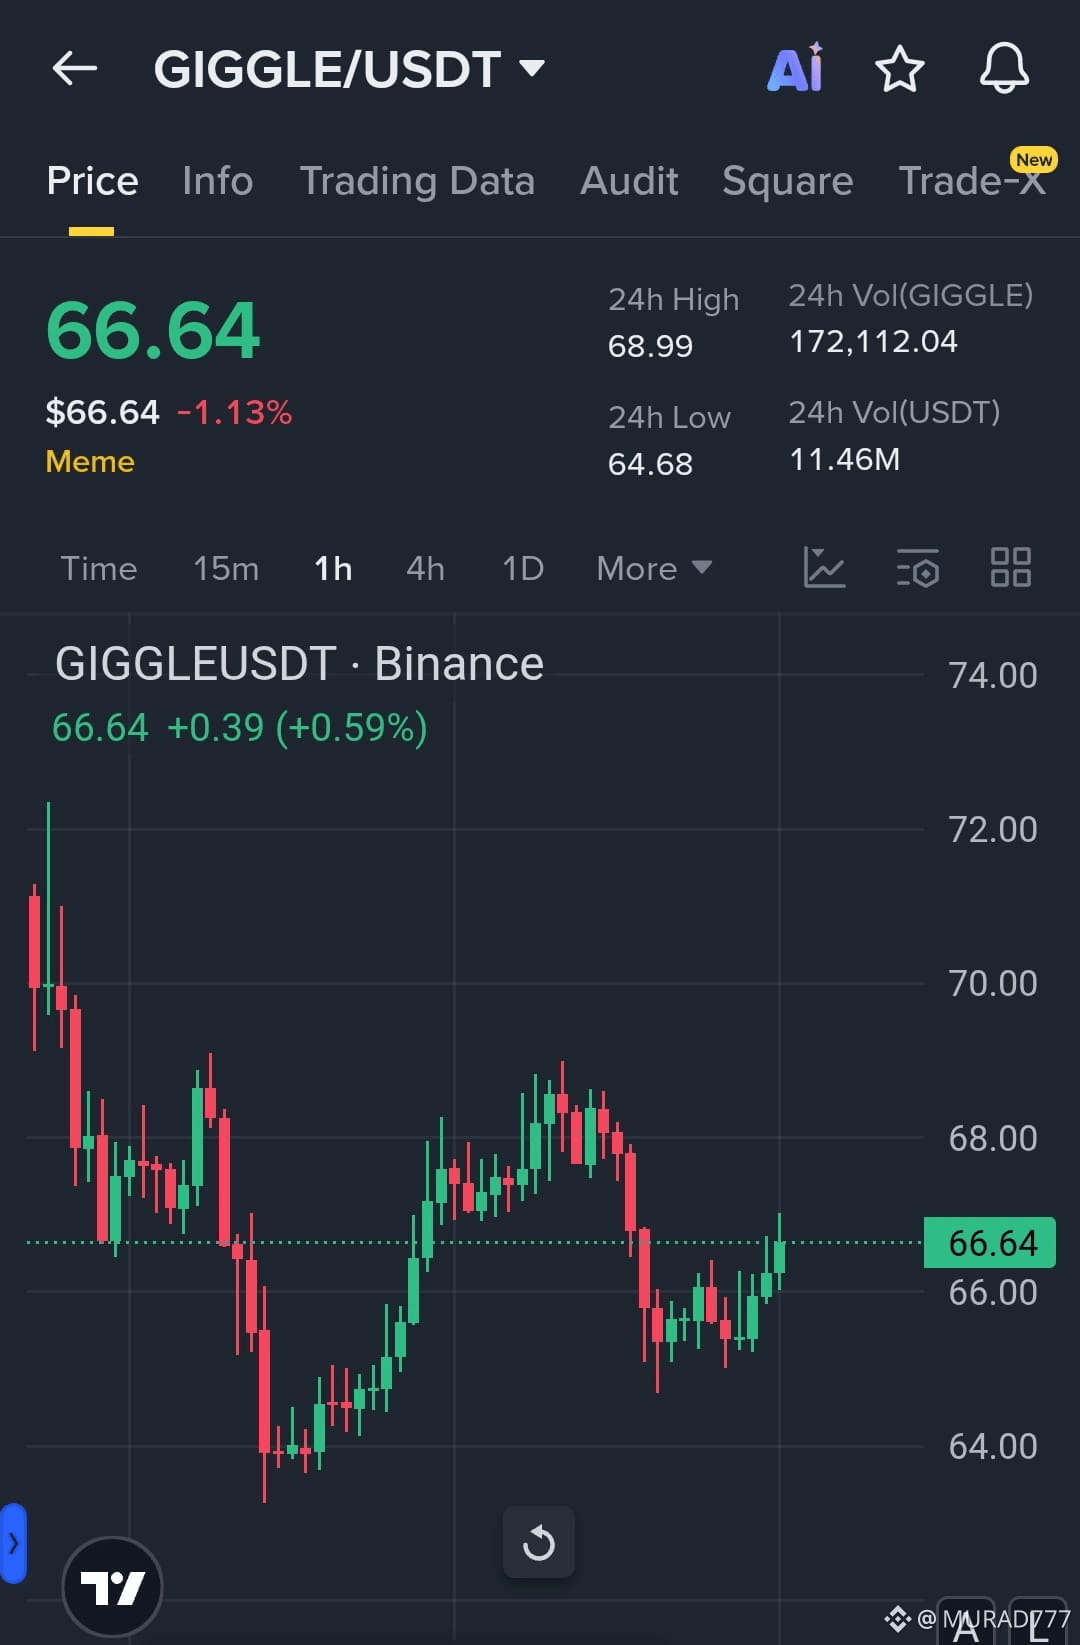1080x1645 pixels.
Task: Tap the TradingView logo button
Action: click(x=112, y=1587)
